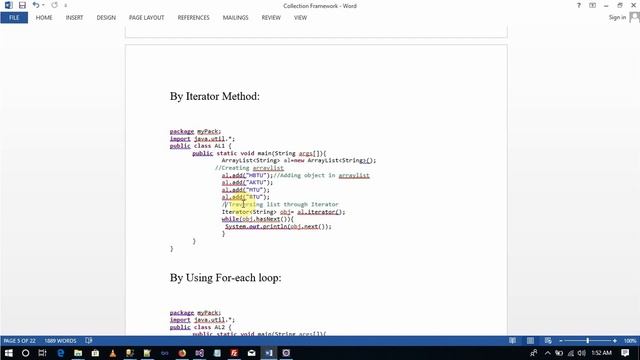Open Microsoft Edge from taskbar

(x=61, y=353)
